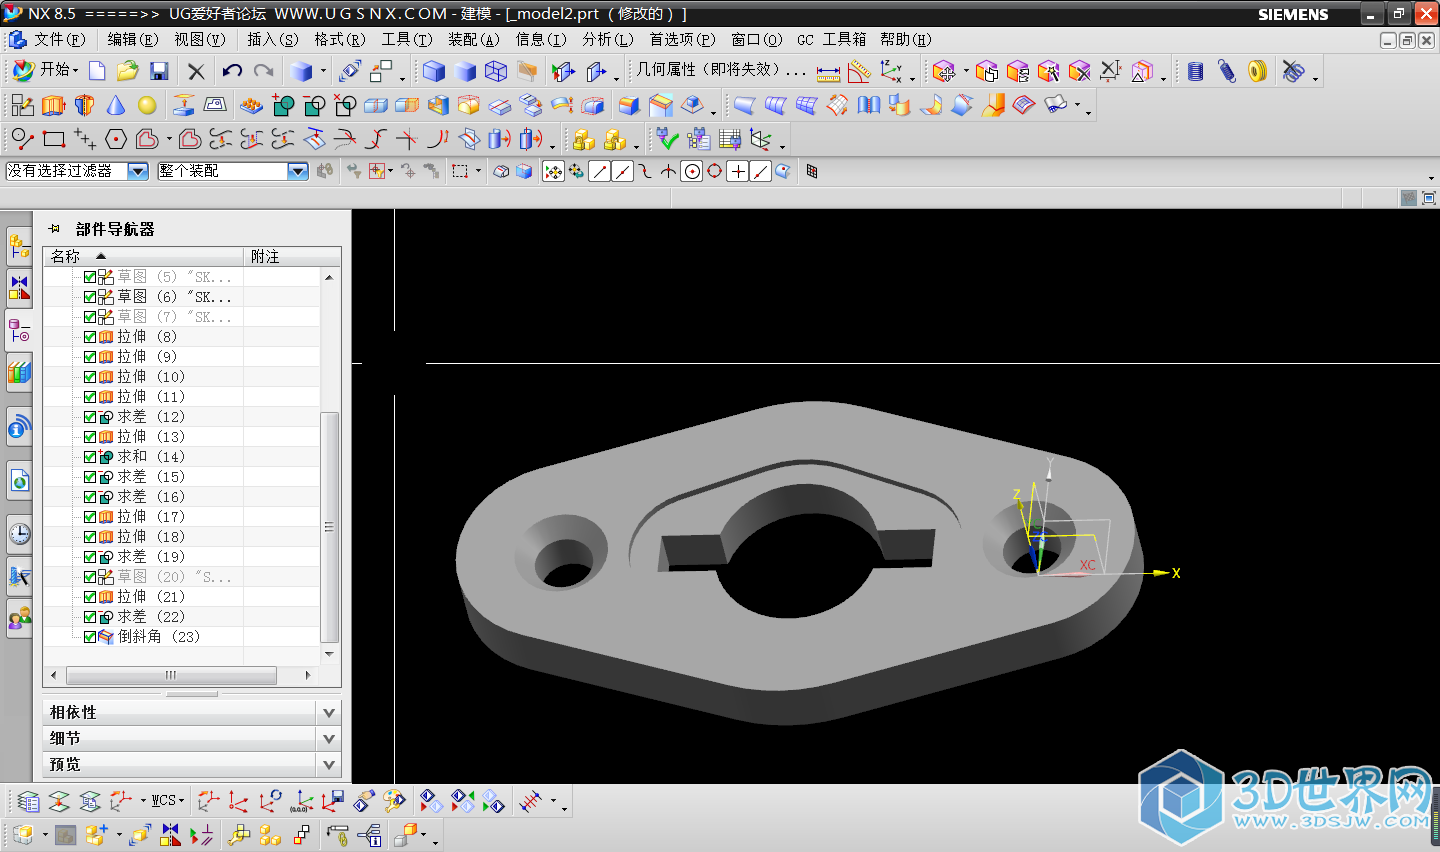Click the Delete X icon

click(x=196, y=71)
